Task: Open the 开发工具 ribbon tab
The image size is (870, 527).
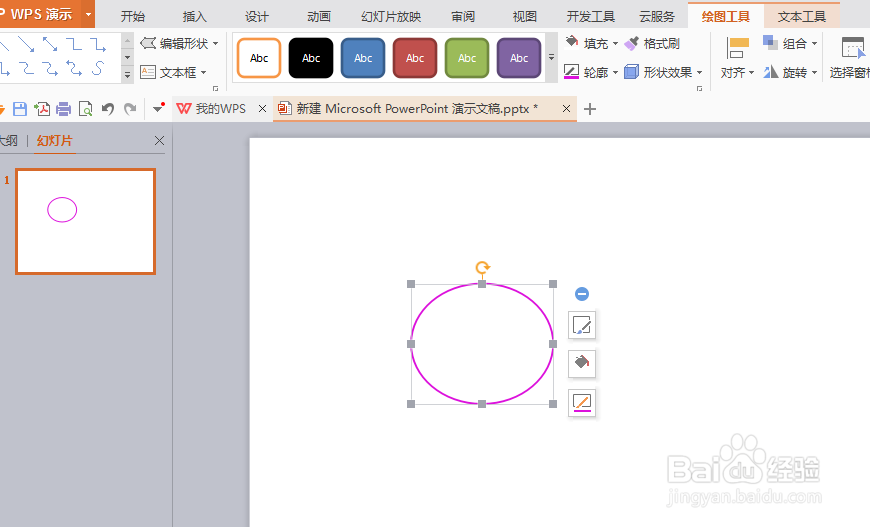Action: pyautogui.click(x=590, y=17)
